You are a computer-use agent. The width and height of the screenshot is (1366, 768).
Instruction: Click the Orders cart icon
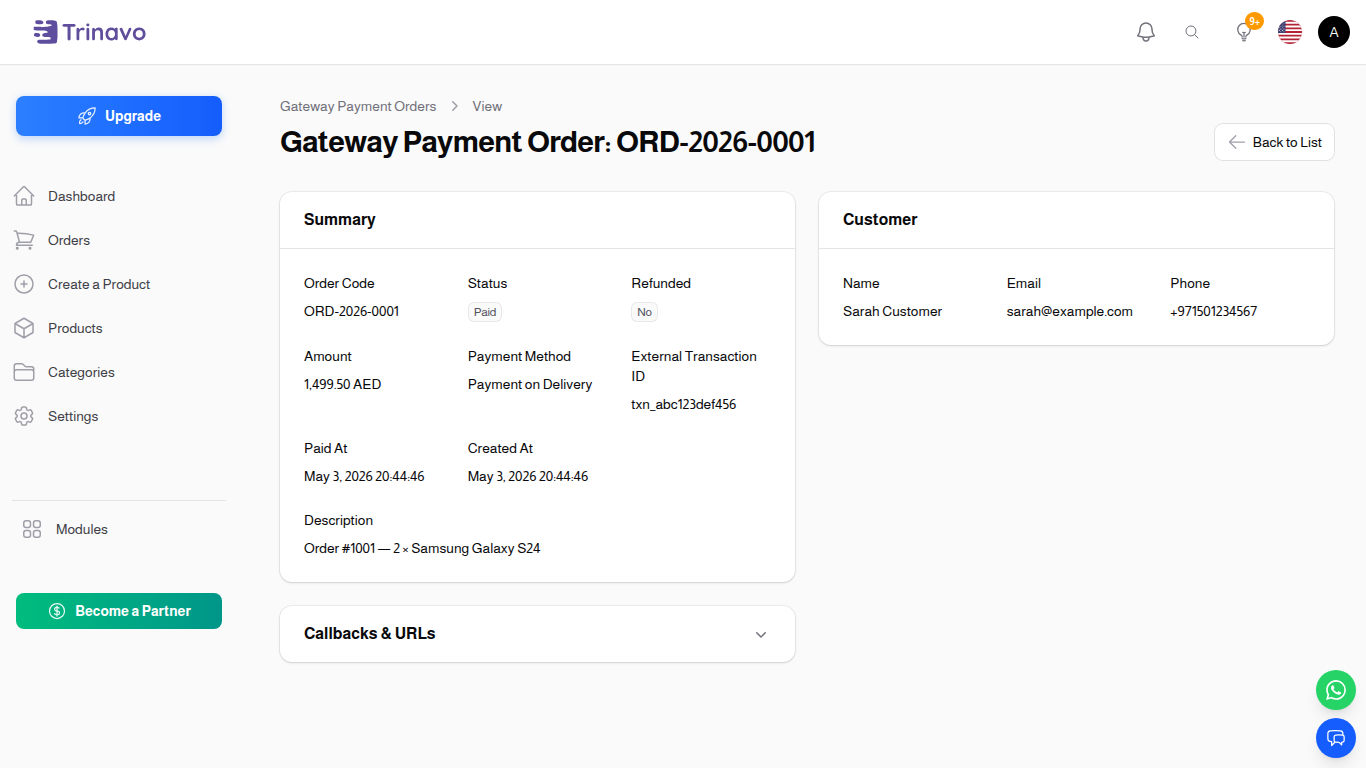coord(24,240)
